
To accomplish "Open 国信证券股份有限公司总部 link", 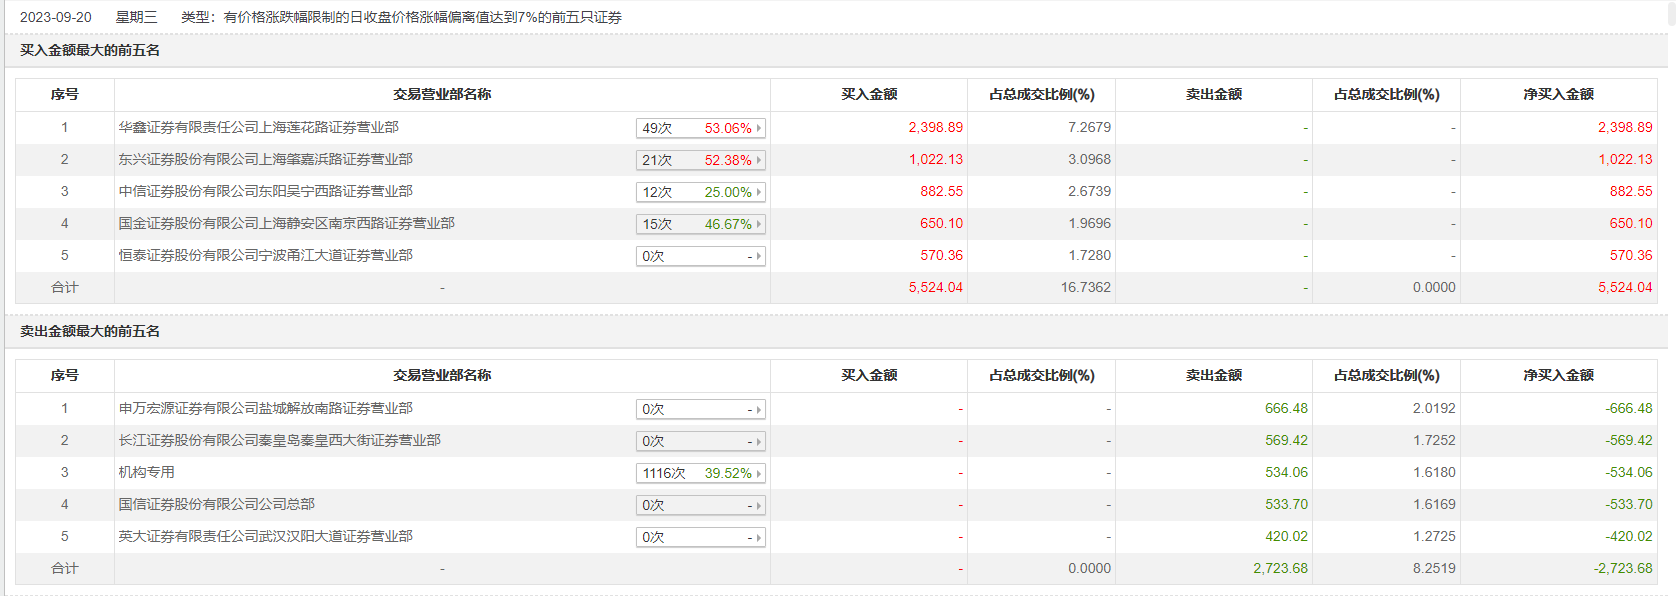I will tap(216, 504).
